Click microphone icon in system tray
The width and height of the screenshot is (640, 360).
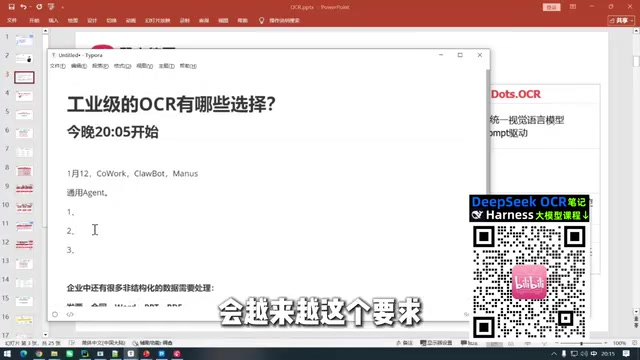pyautogui.click(x=564, y=354)
